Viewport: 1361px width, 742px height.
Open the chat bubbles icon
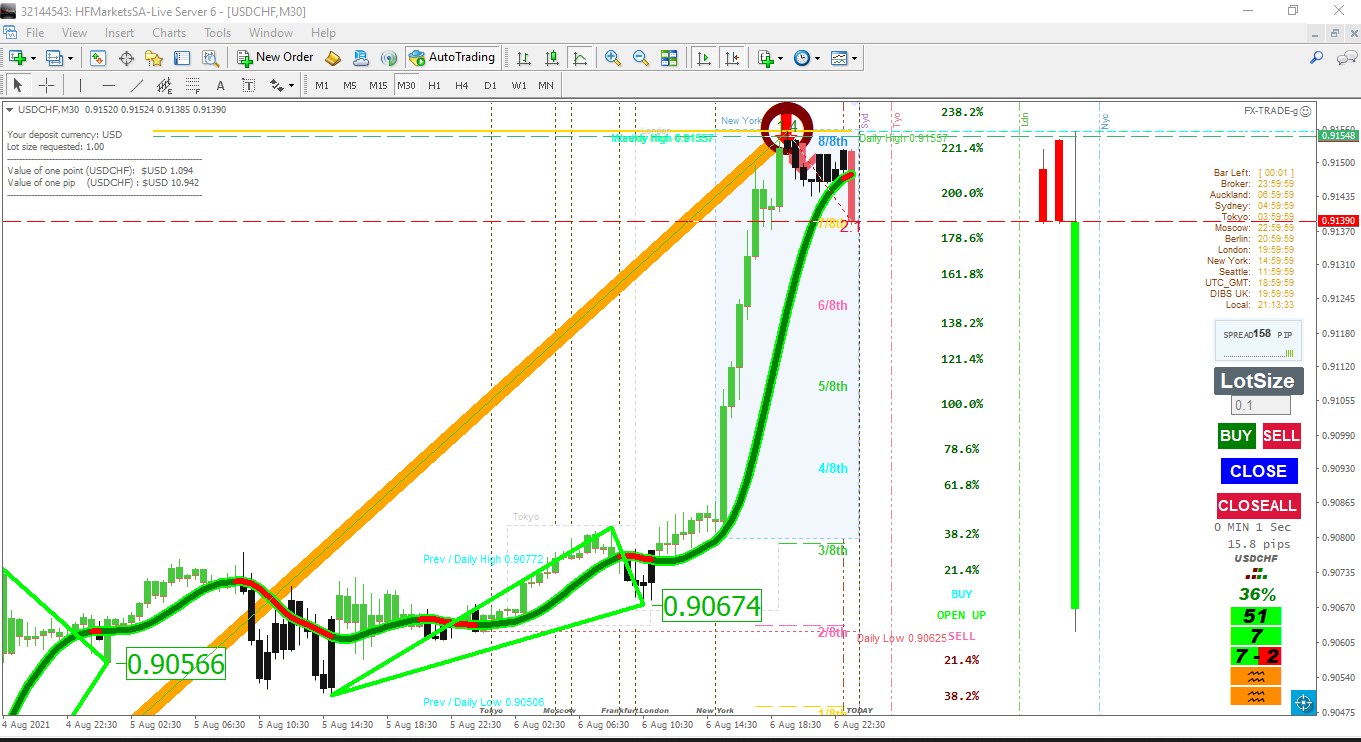[x=1346, y=58]
